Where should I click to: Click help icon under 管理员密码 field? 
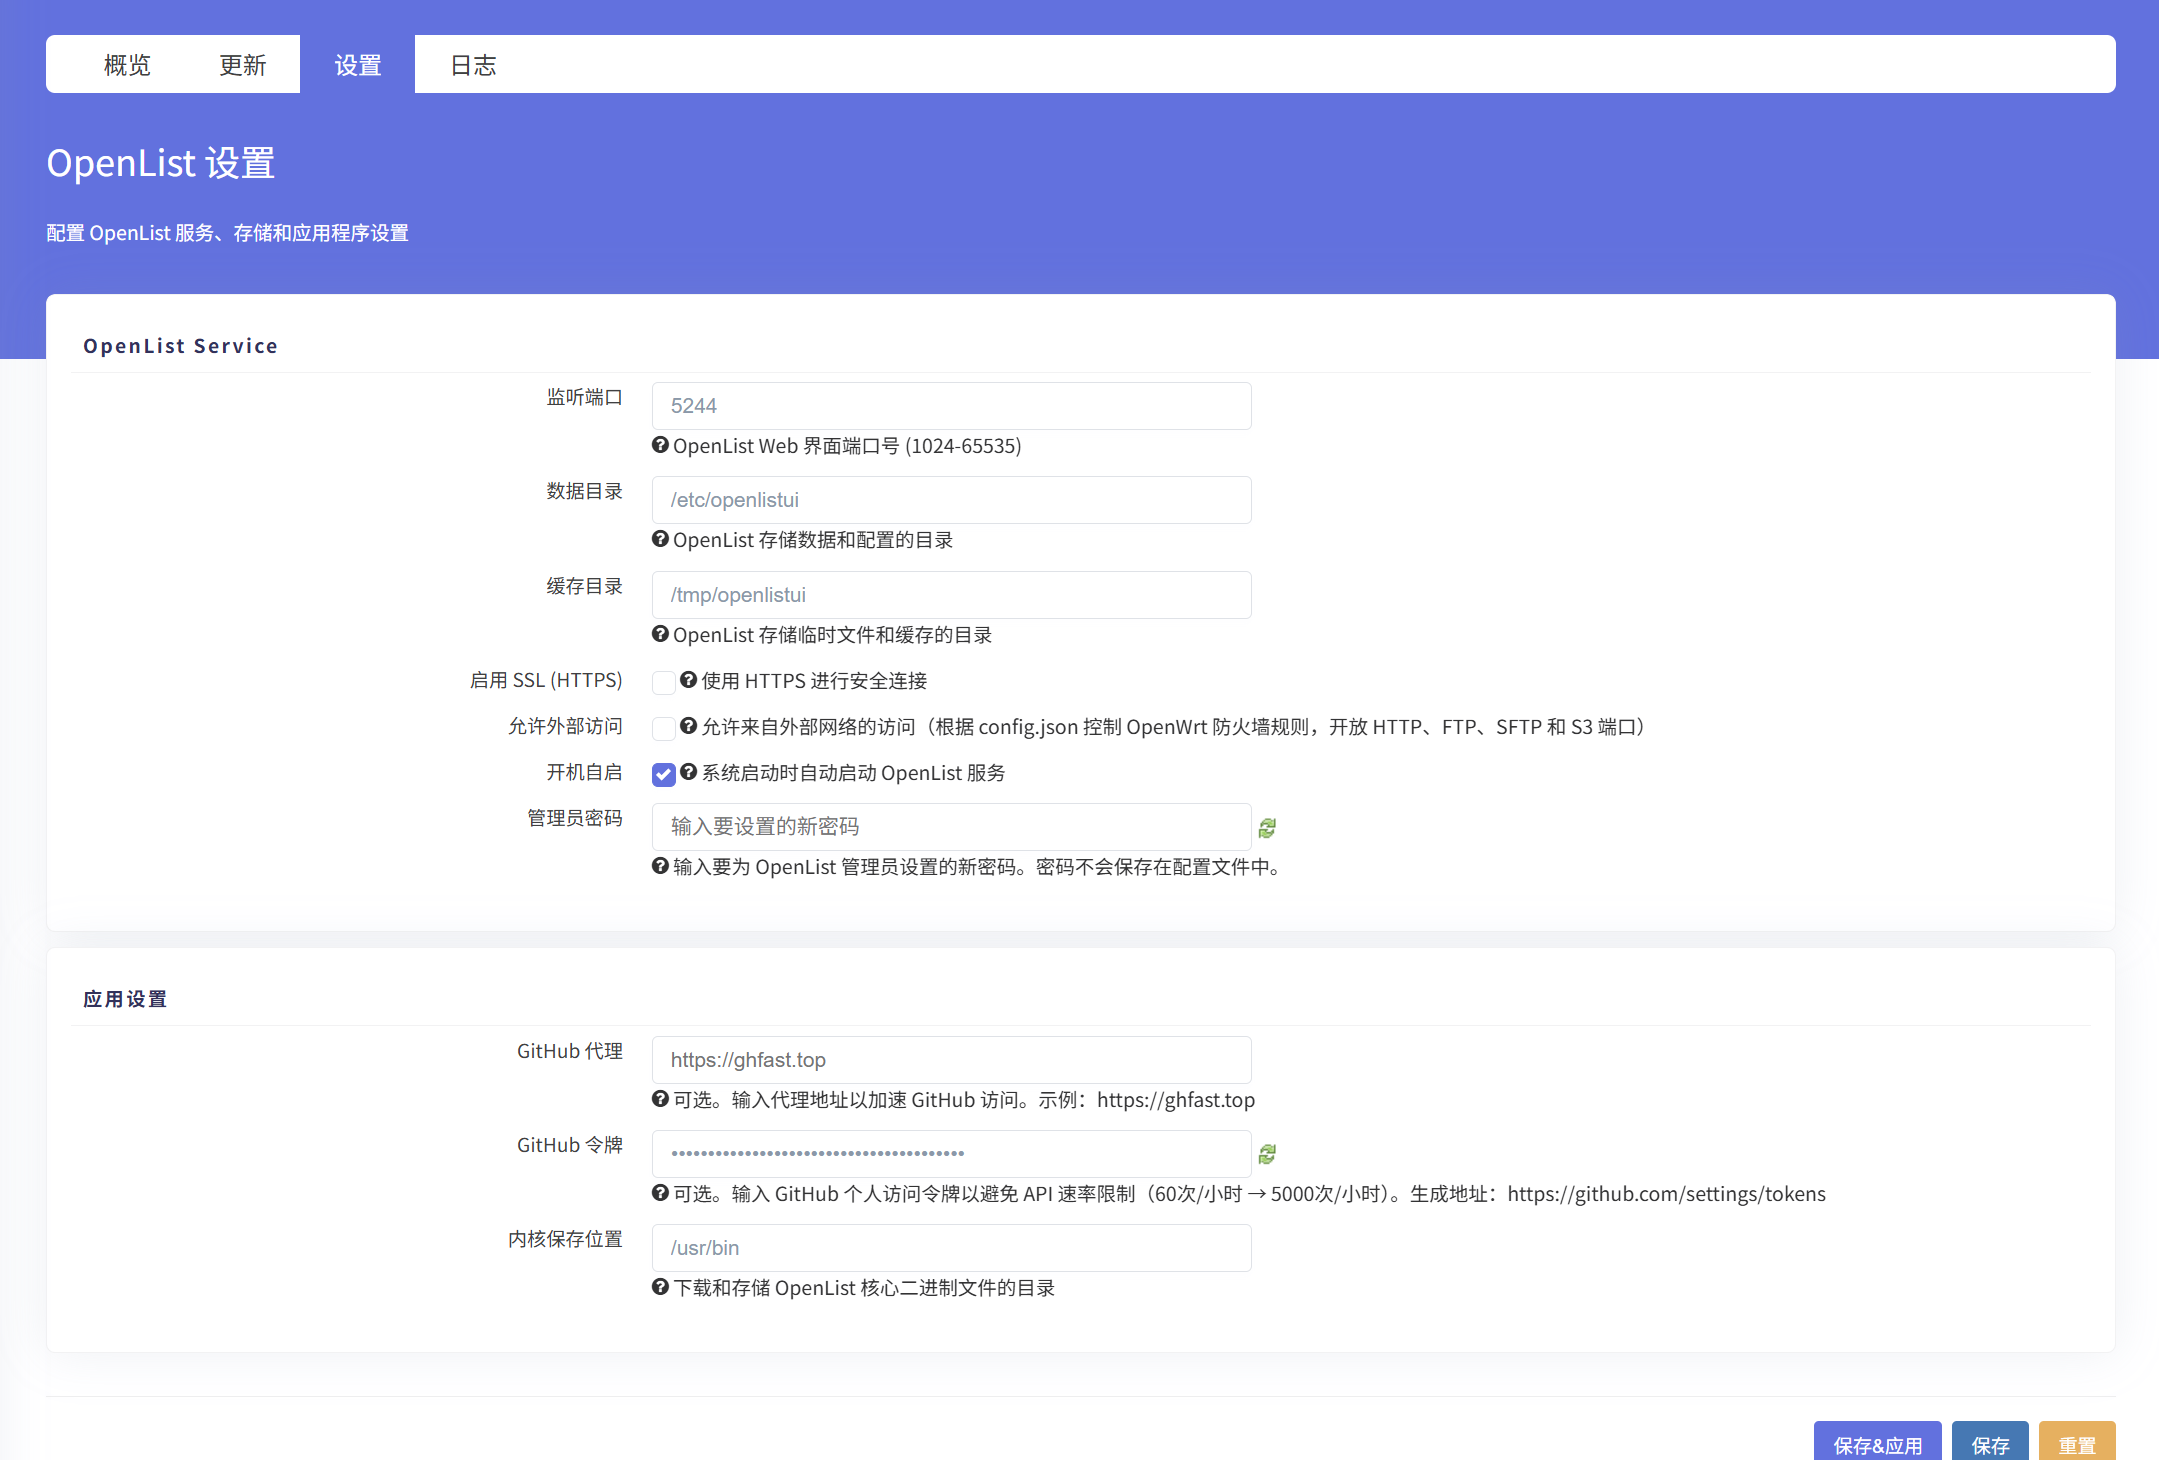660,866
